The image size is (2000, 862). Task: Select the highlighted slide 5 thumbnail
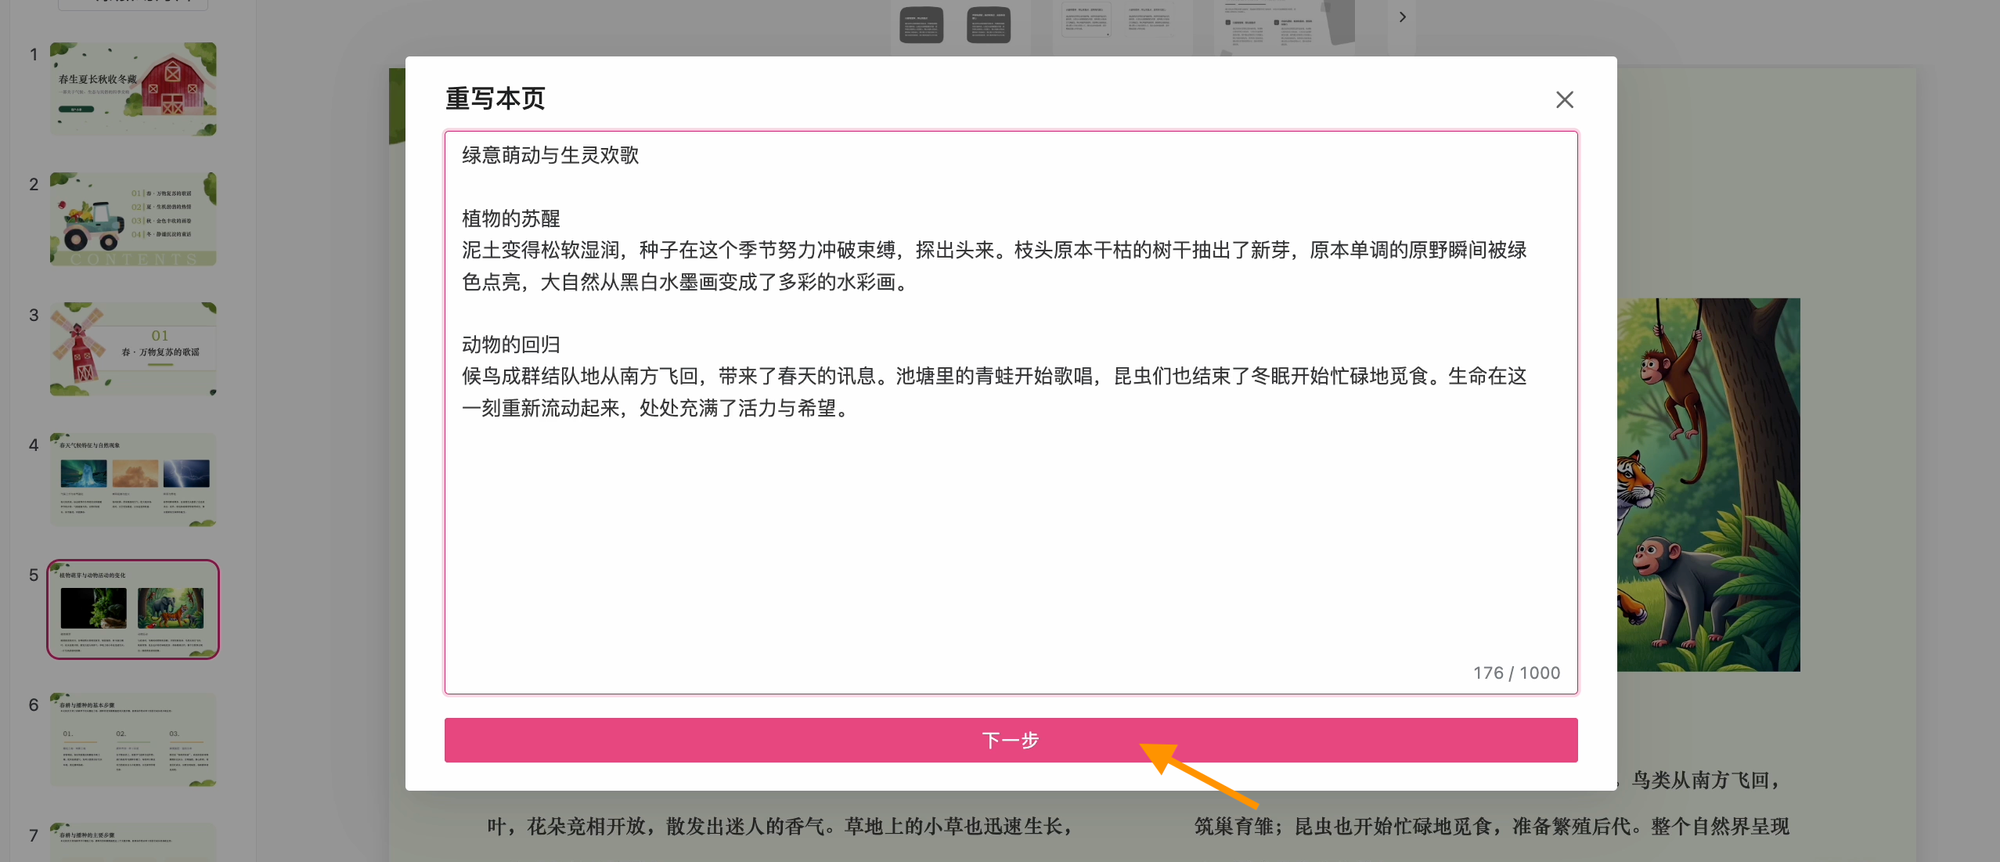[x=133, y=609]
